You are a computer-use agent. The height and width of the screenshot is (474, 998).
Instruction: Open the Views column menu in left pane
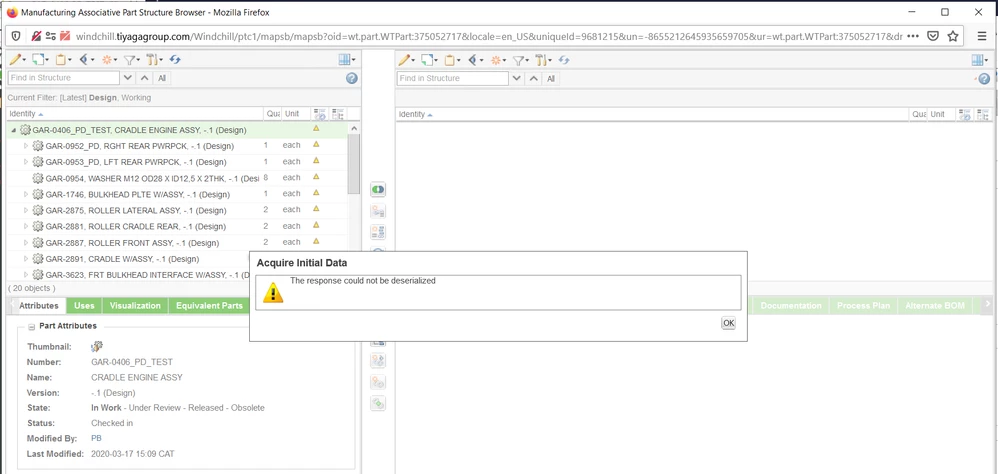[x=347, y=60]
